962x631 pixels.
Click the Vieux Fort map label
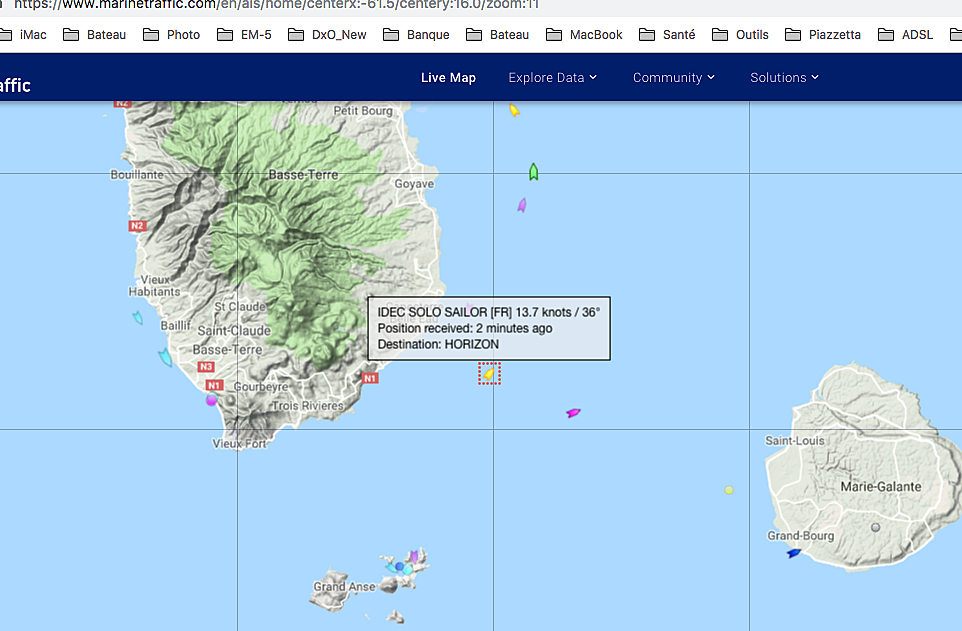(239, 443)
